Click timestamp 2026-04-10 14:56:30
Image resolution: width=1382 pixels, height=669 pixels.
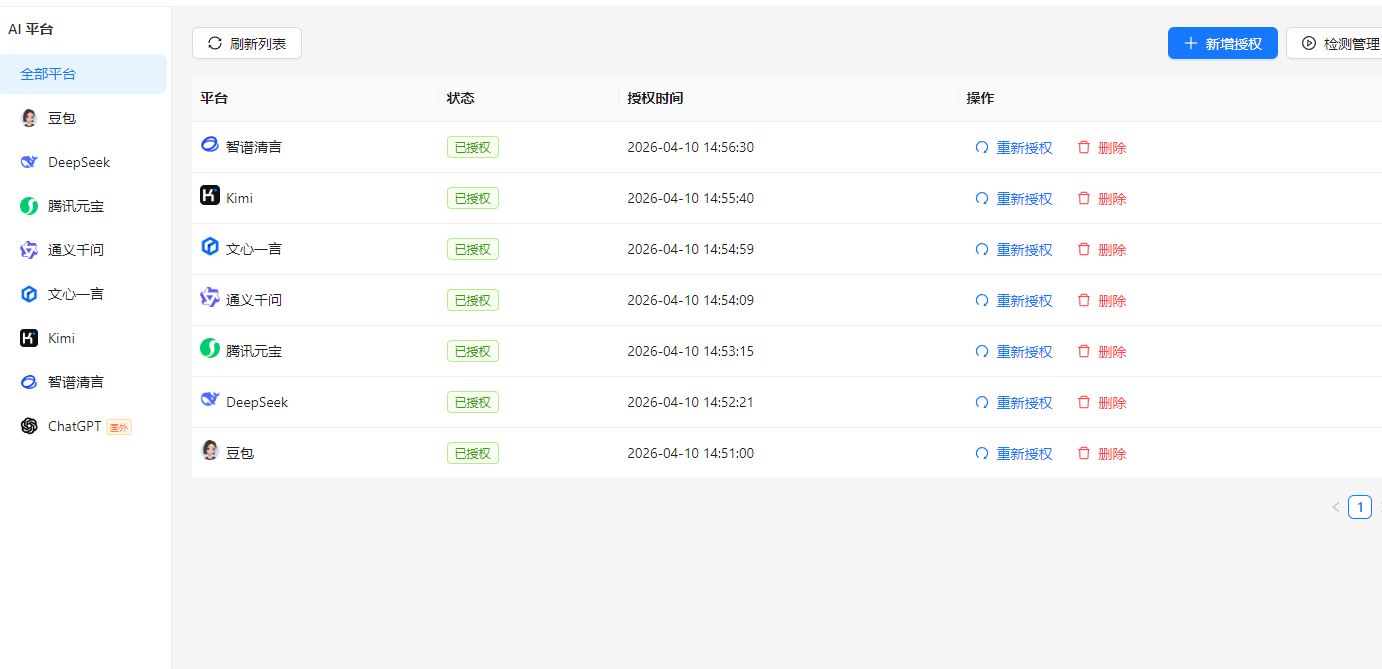690,147
